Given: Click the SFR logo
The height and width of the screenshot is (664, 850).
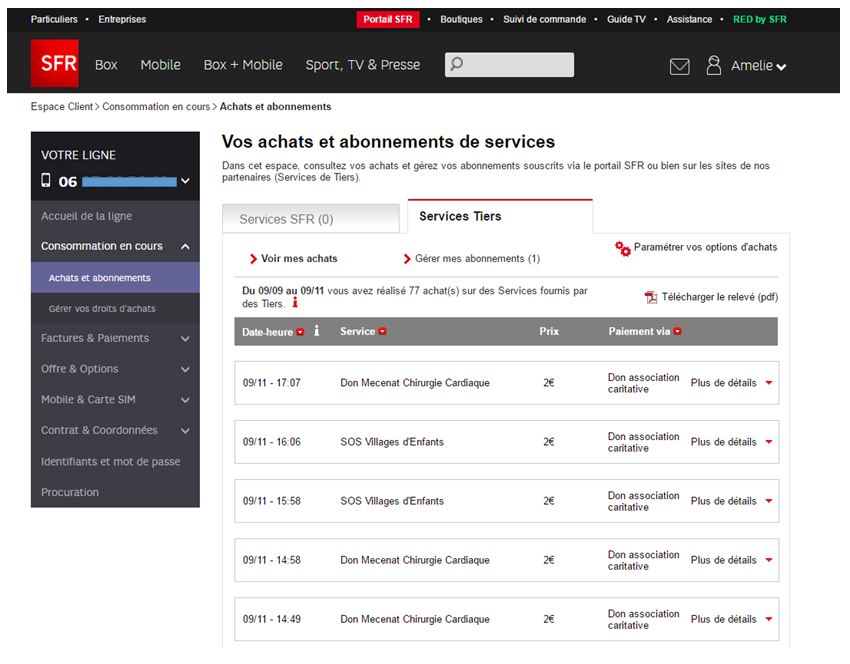Looking at the screenshot, I should click(x=55, y=64).
